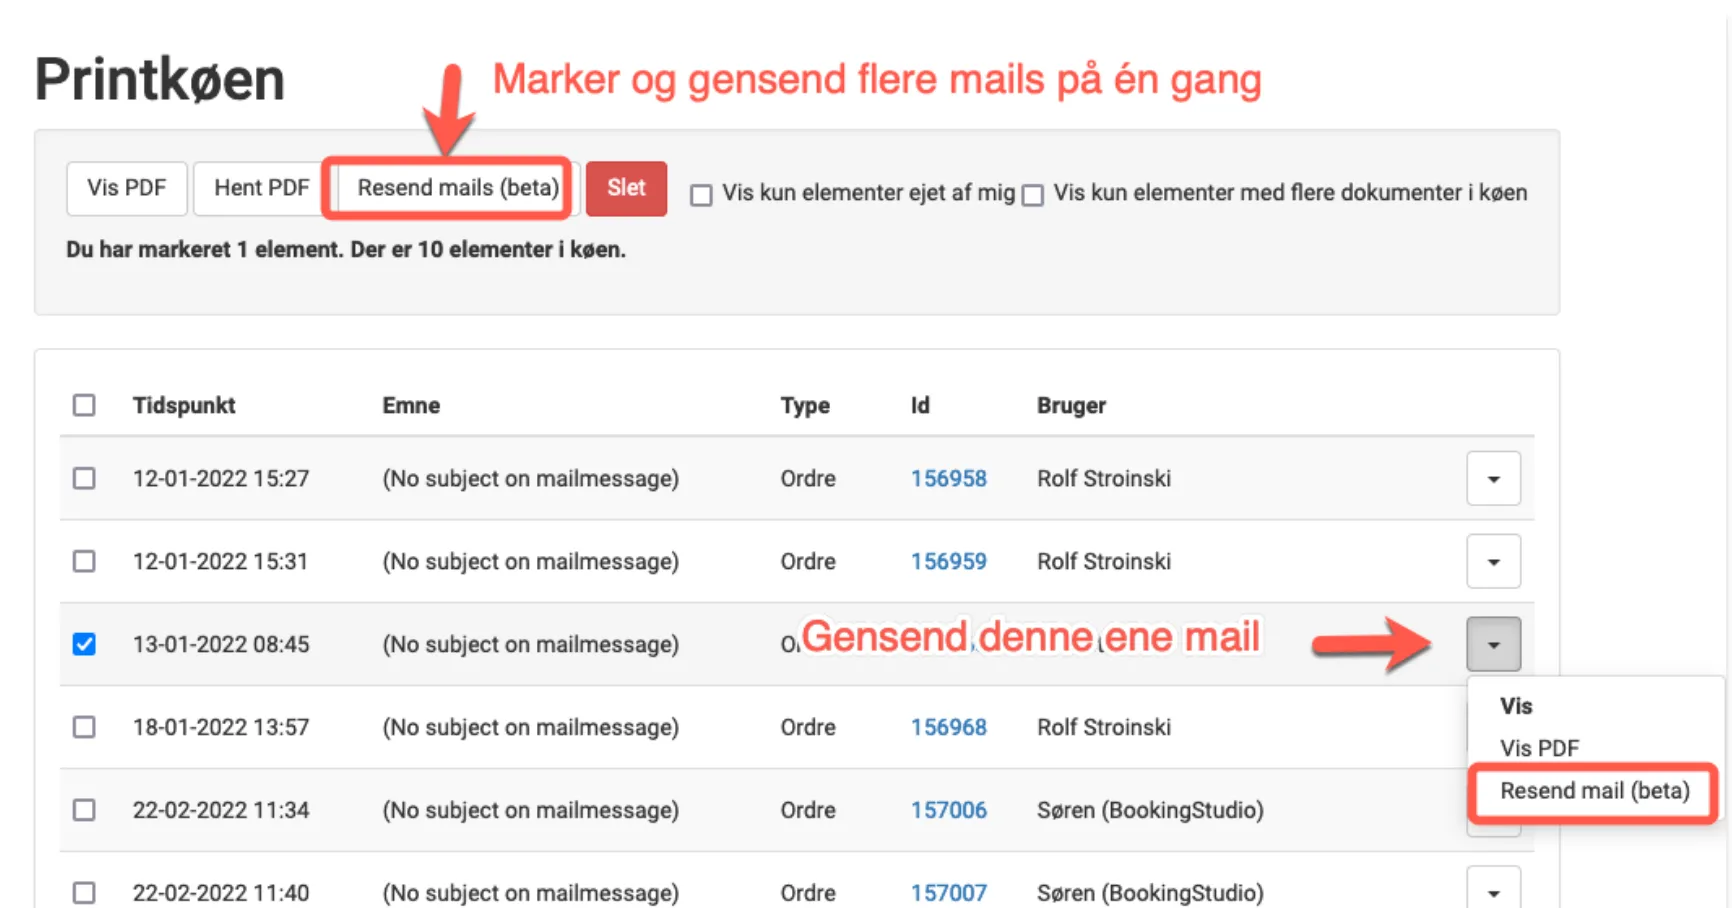Open the dropdown on the first row
The height and width of the screenshot is (908, 1732).
1493,478
